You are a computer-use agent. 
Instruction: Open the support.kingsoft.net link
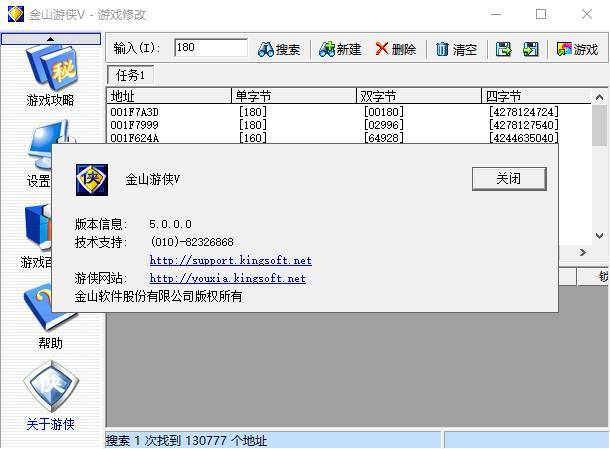pos(230,260)
